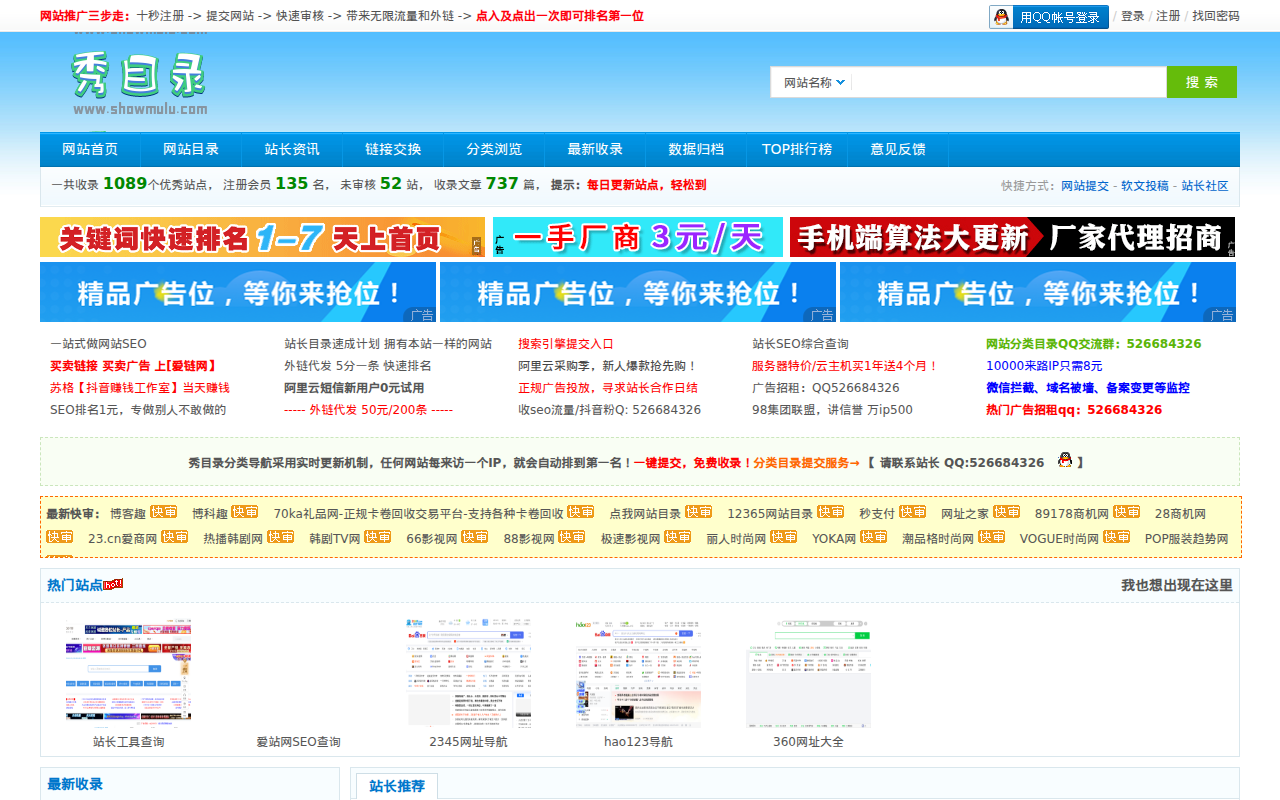Screen dimensions: 1280x800
Task: Open the hao123导航 thumbnail
Action: click(x=638, y=672)
